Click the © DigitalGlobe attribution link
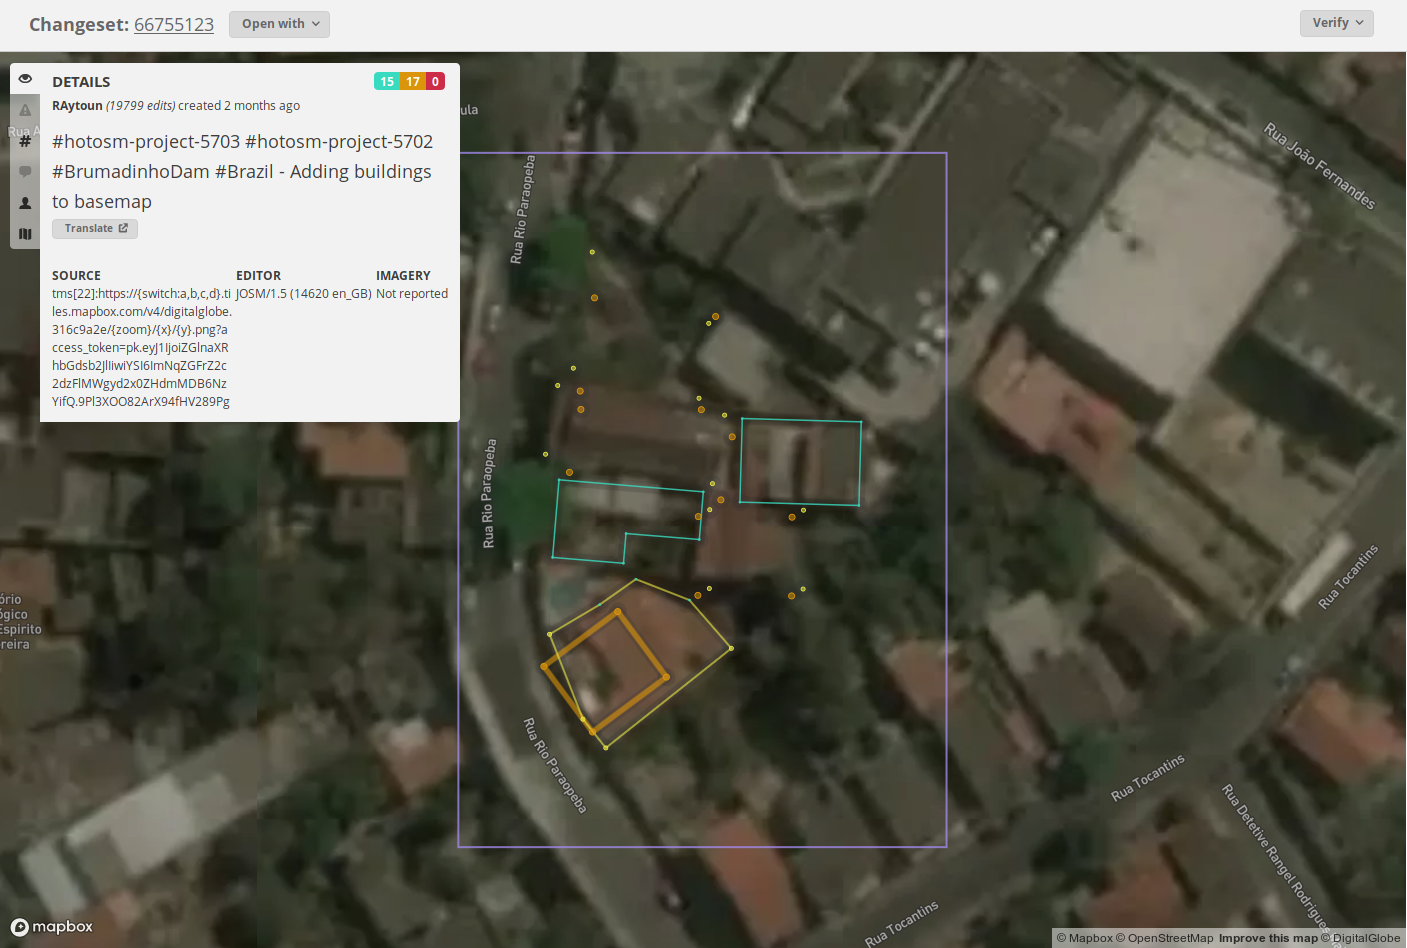Viewport: 1407px width, 948px height. coord(1360,938)
